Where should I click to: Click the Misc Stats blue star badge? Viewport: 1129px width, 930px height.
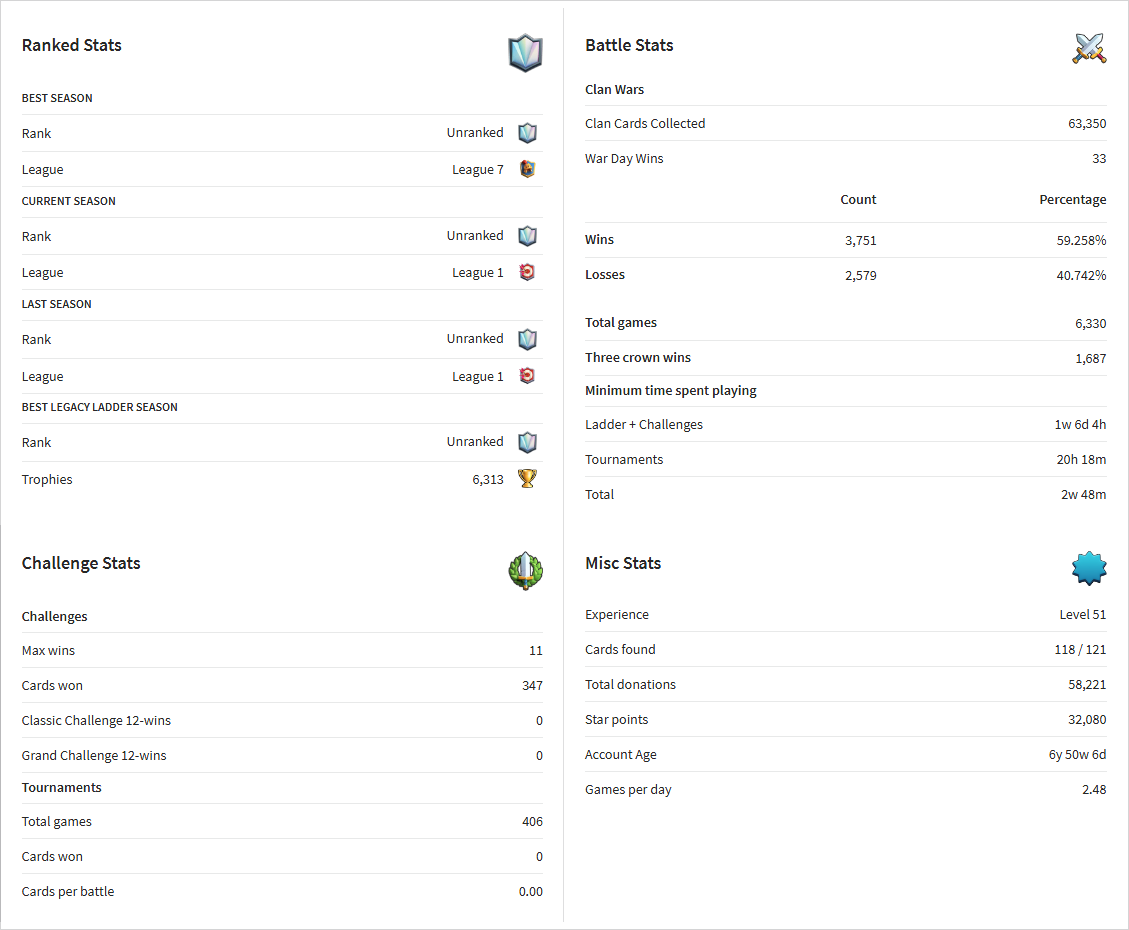pos(1089,569)
